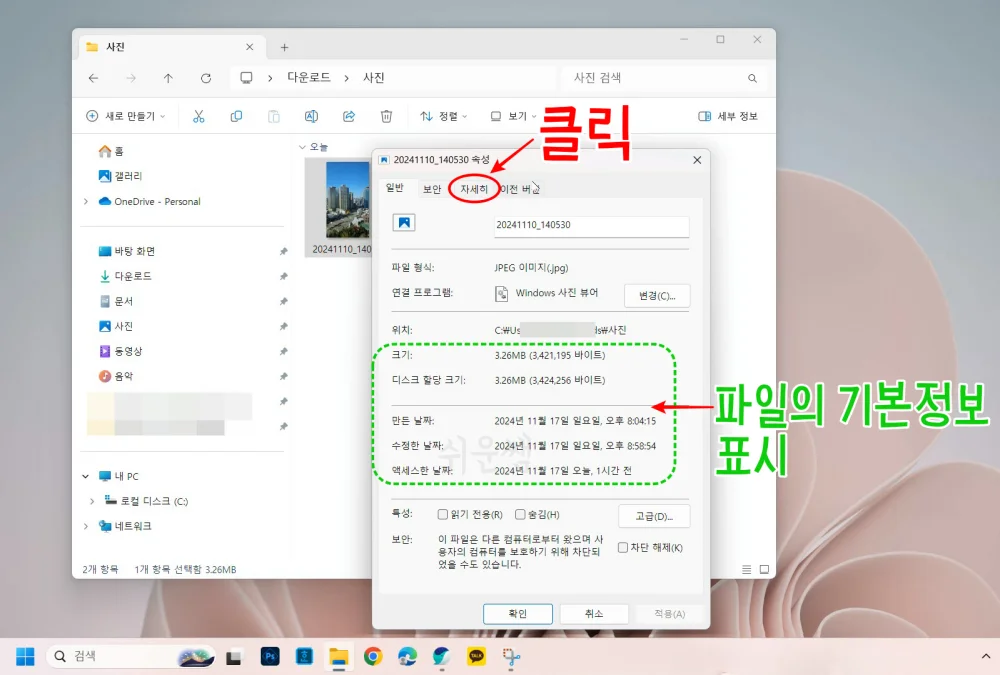Click the Paste icon in the toolbar

[x=276, y=117]
